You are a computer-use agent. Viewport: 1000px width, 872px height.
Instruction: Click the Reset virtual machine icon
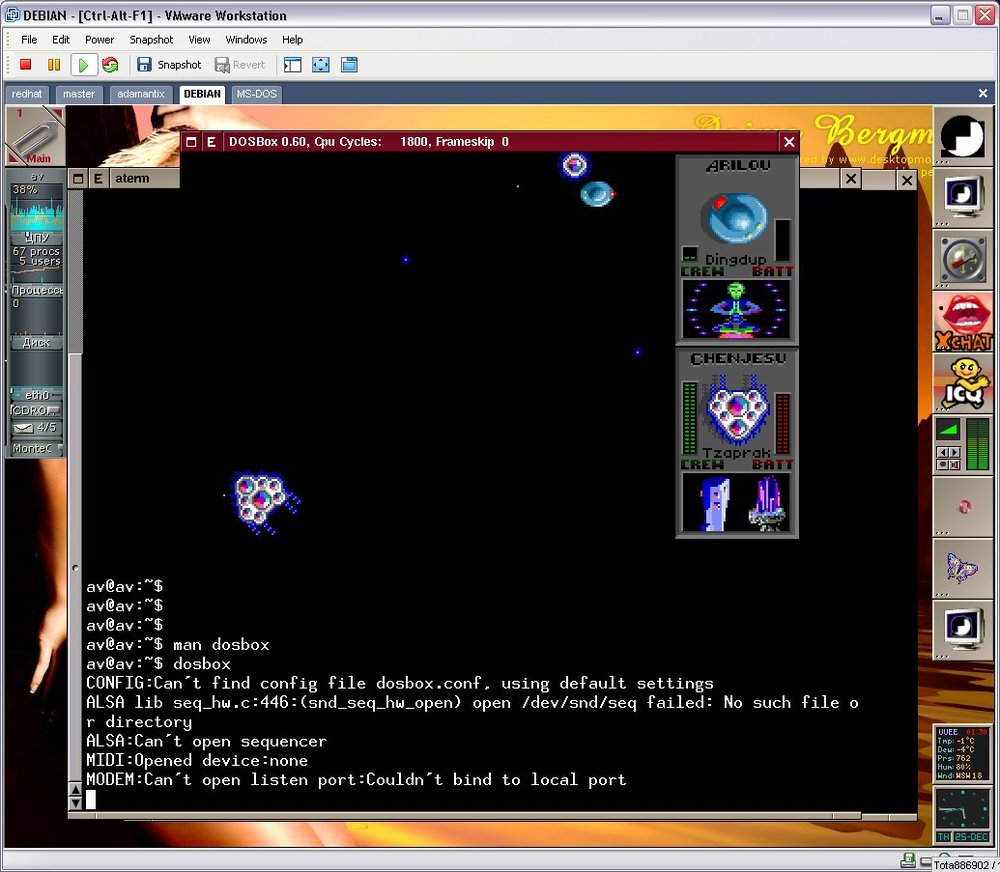pyautogui.click(x=110, y=65)
